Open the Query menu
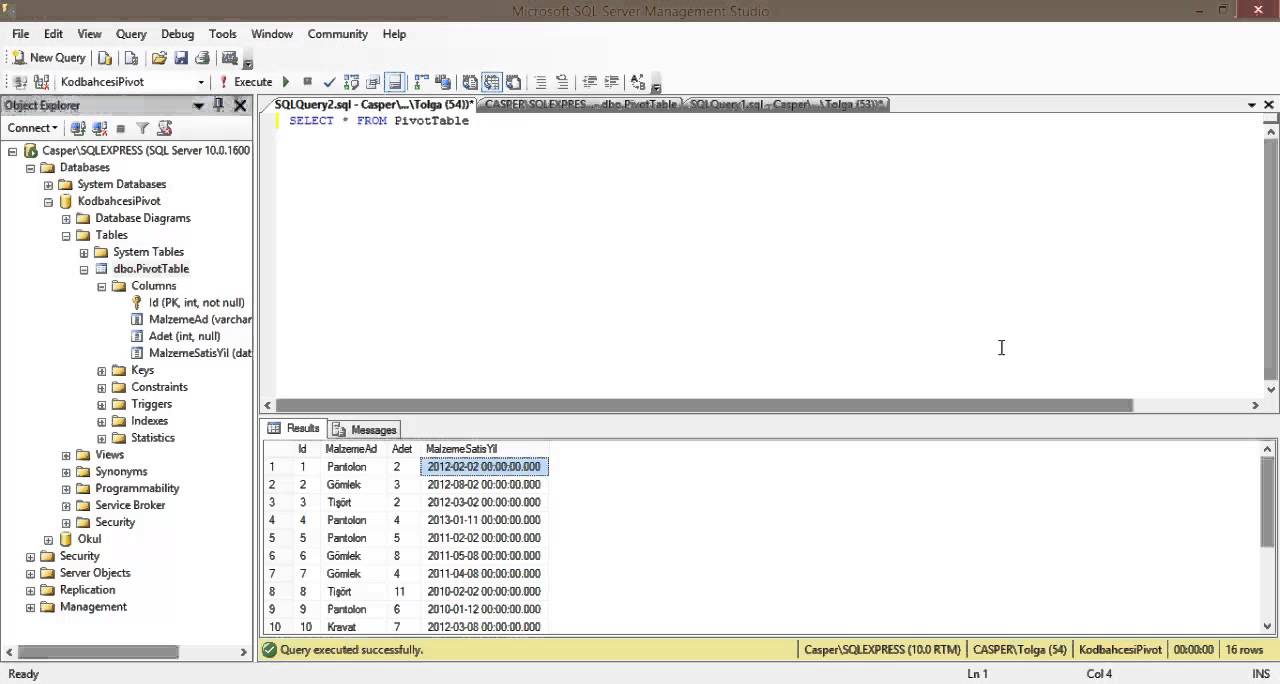This screenshot has width=1280, height=684. click(x=131, y=34)
